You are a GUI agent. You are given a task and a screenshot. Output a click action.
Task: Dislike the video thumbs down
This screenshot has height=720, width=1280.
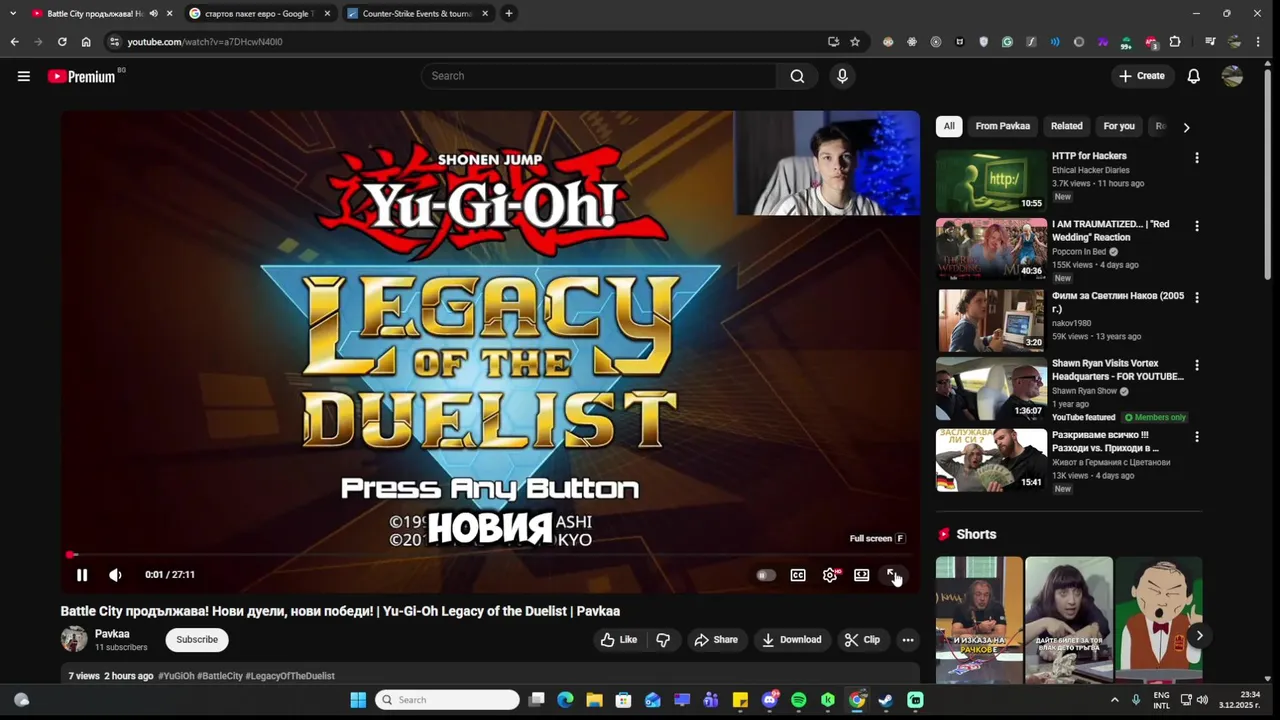tap(663, 640)
